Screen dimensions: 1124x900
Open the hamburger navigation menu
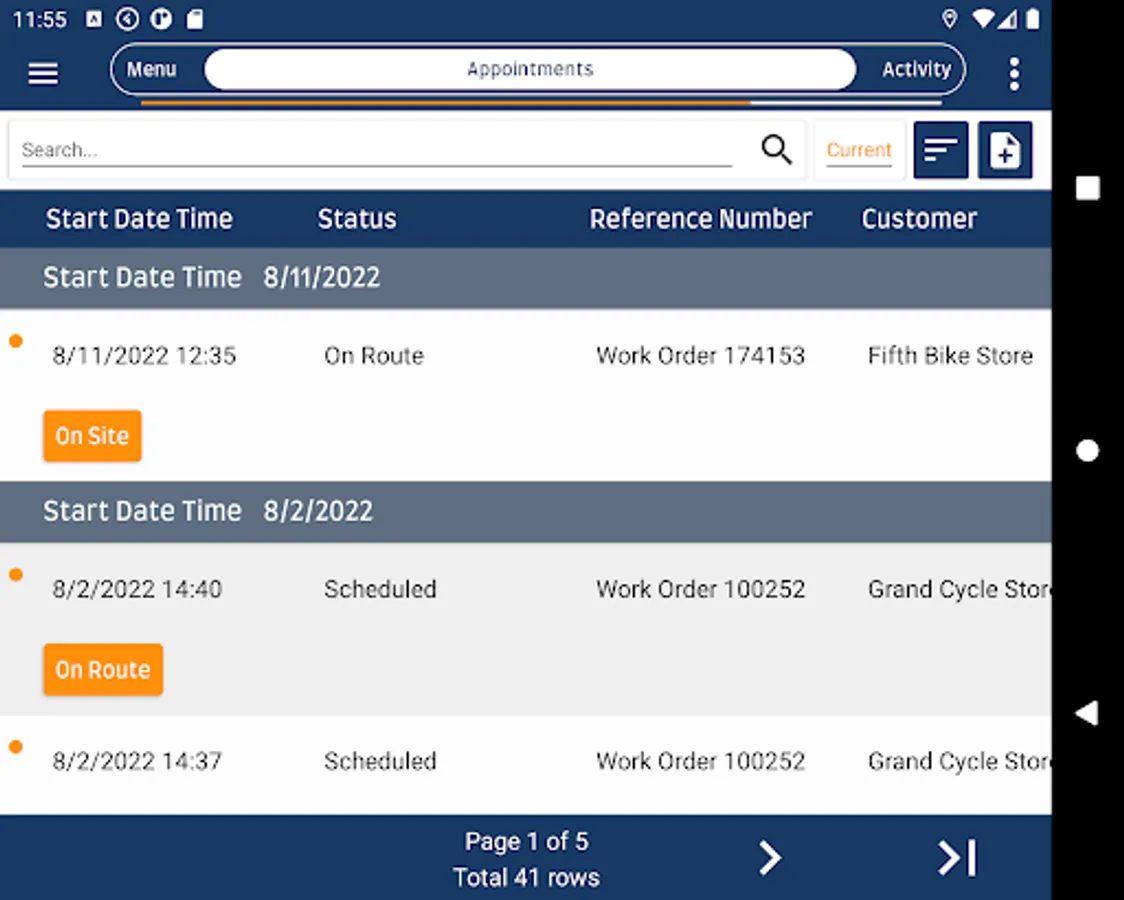[43, 73]
